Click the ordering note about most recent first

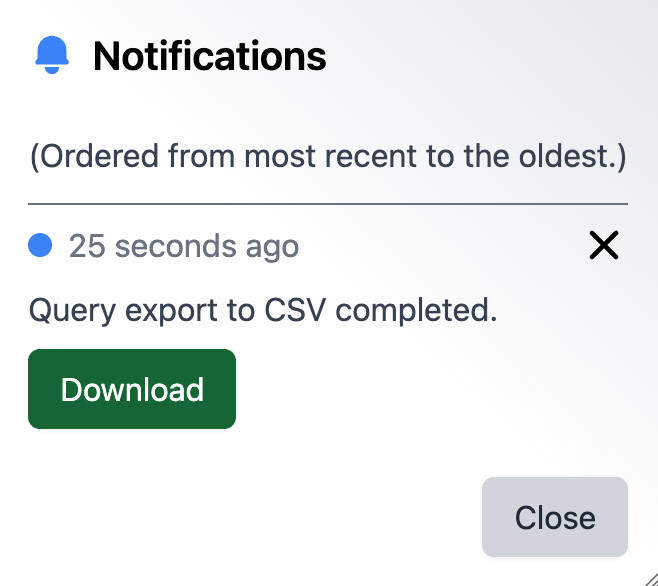click(x=328, y=158)
